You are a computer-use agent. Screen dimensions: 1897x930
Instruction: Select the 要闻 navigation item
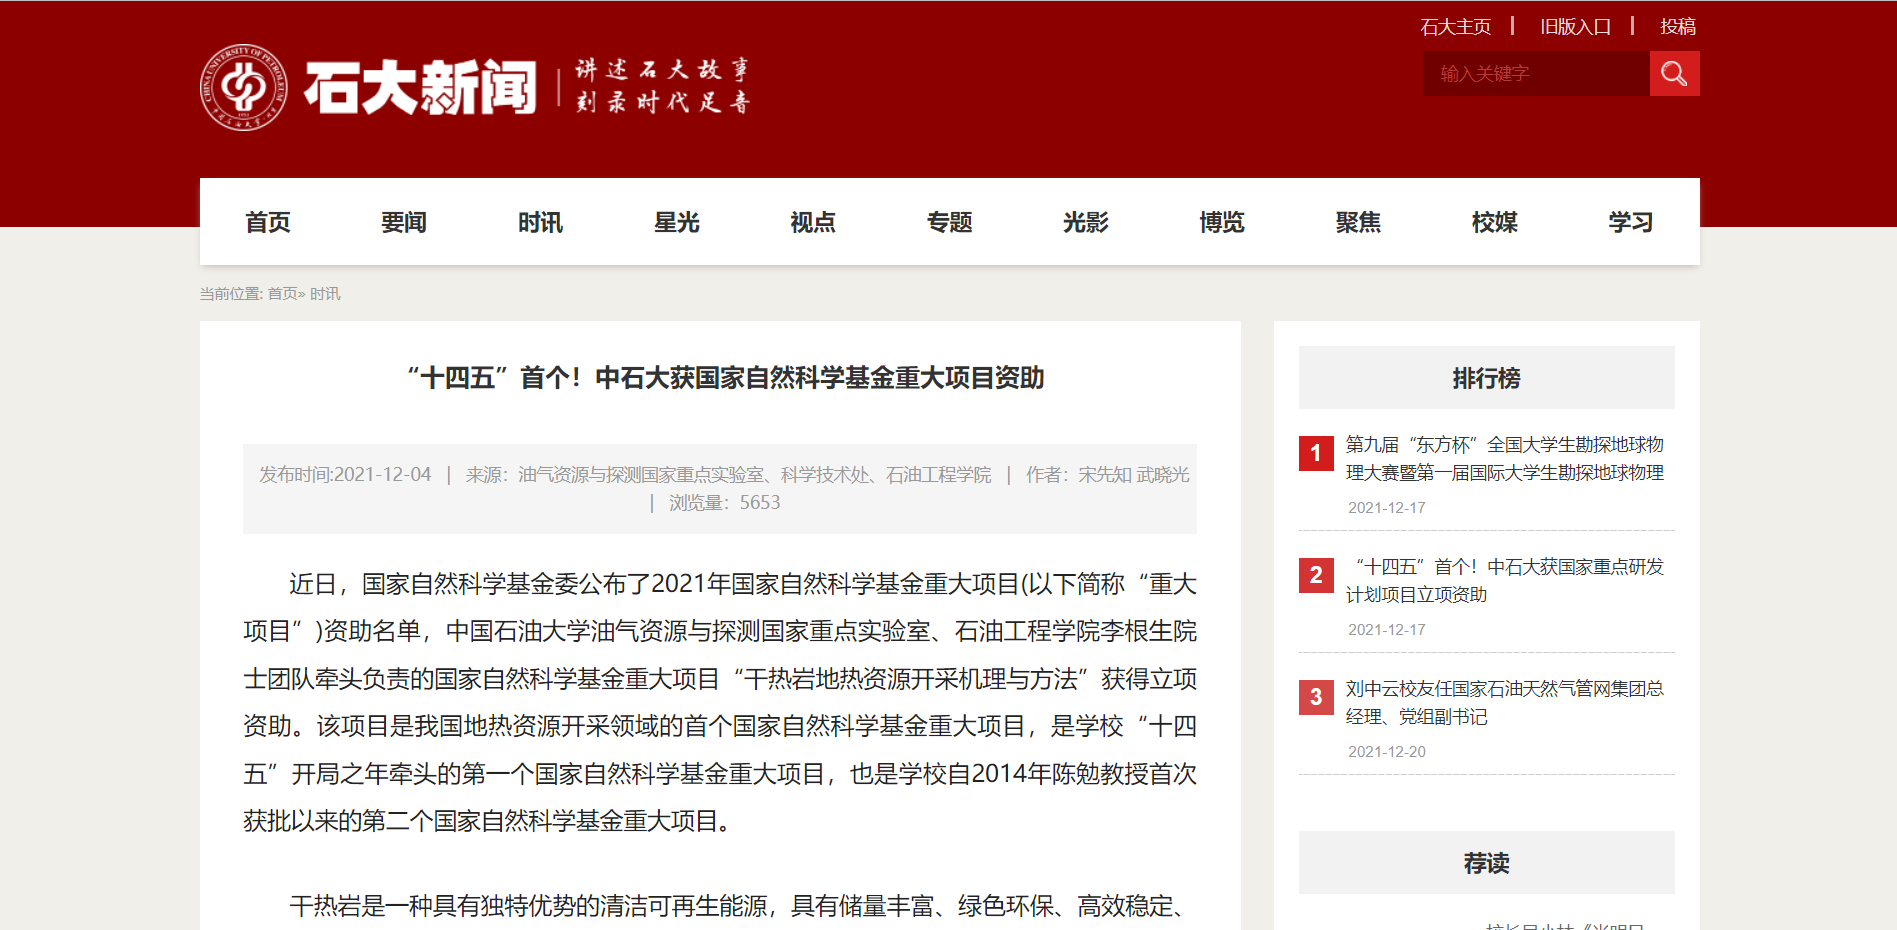click(404, 222)
